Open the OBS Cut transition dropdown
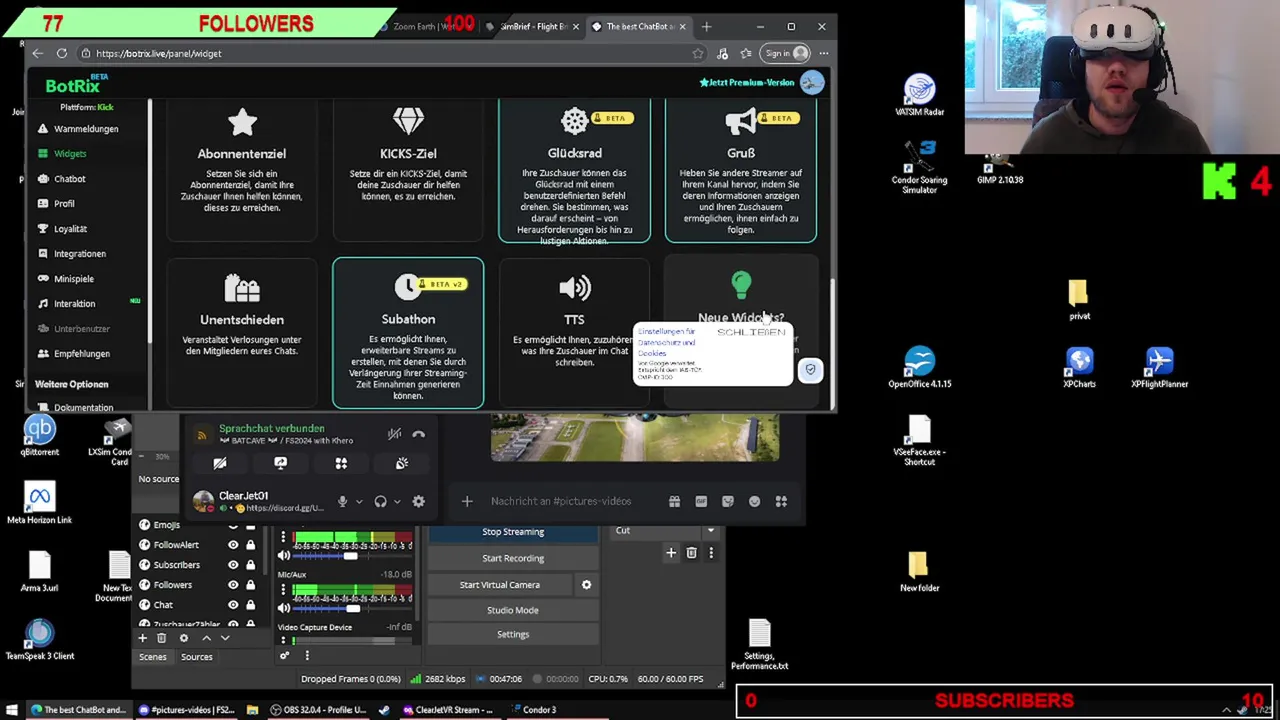Screen dimensions: 1280x720 (x=665, y=531)
